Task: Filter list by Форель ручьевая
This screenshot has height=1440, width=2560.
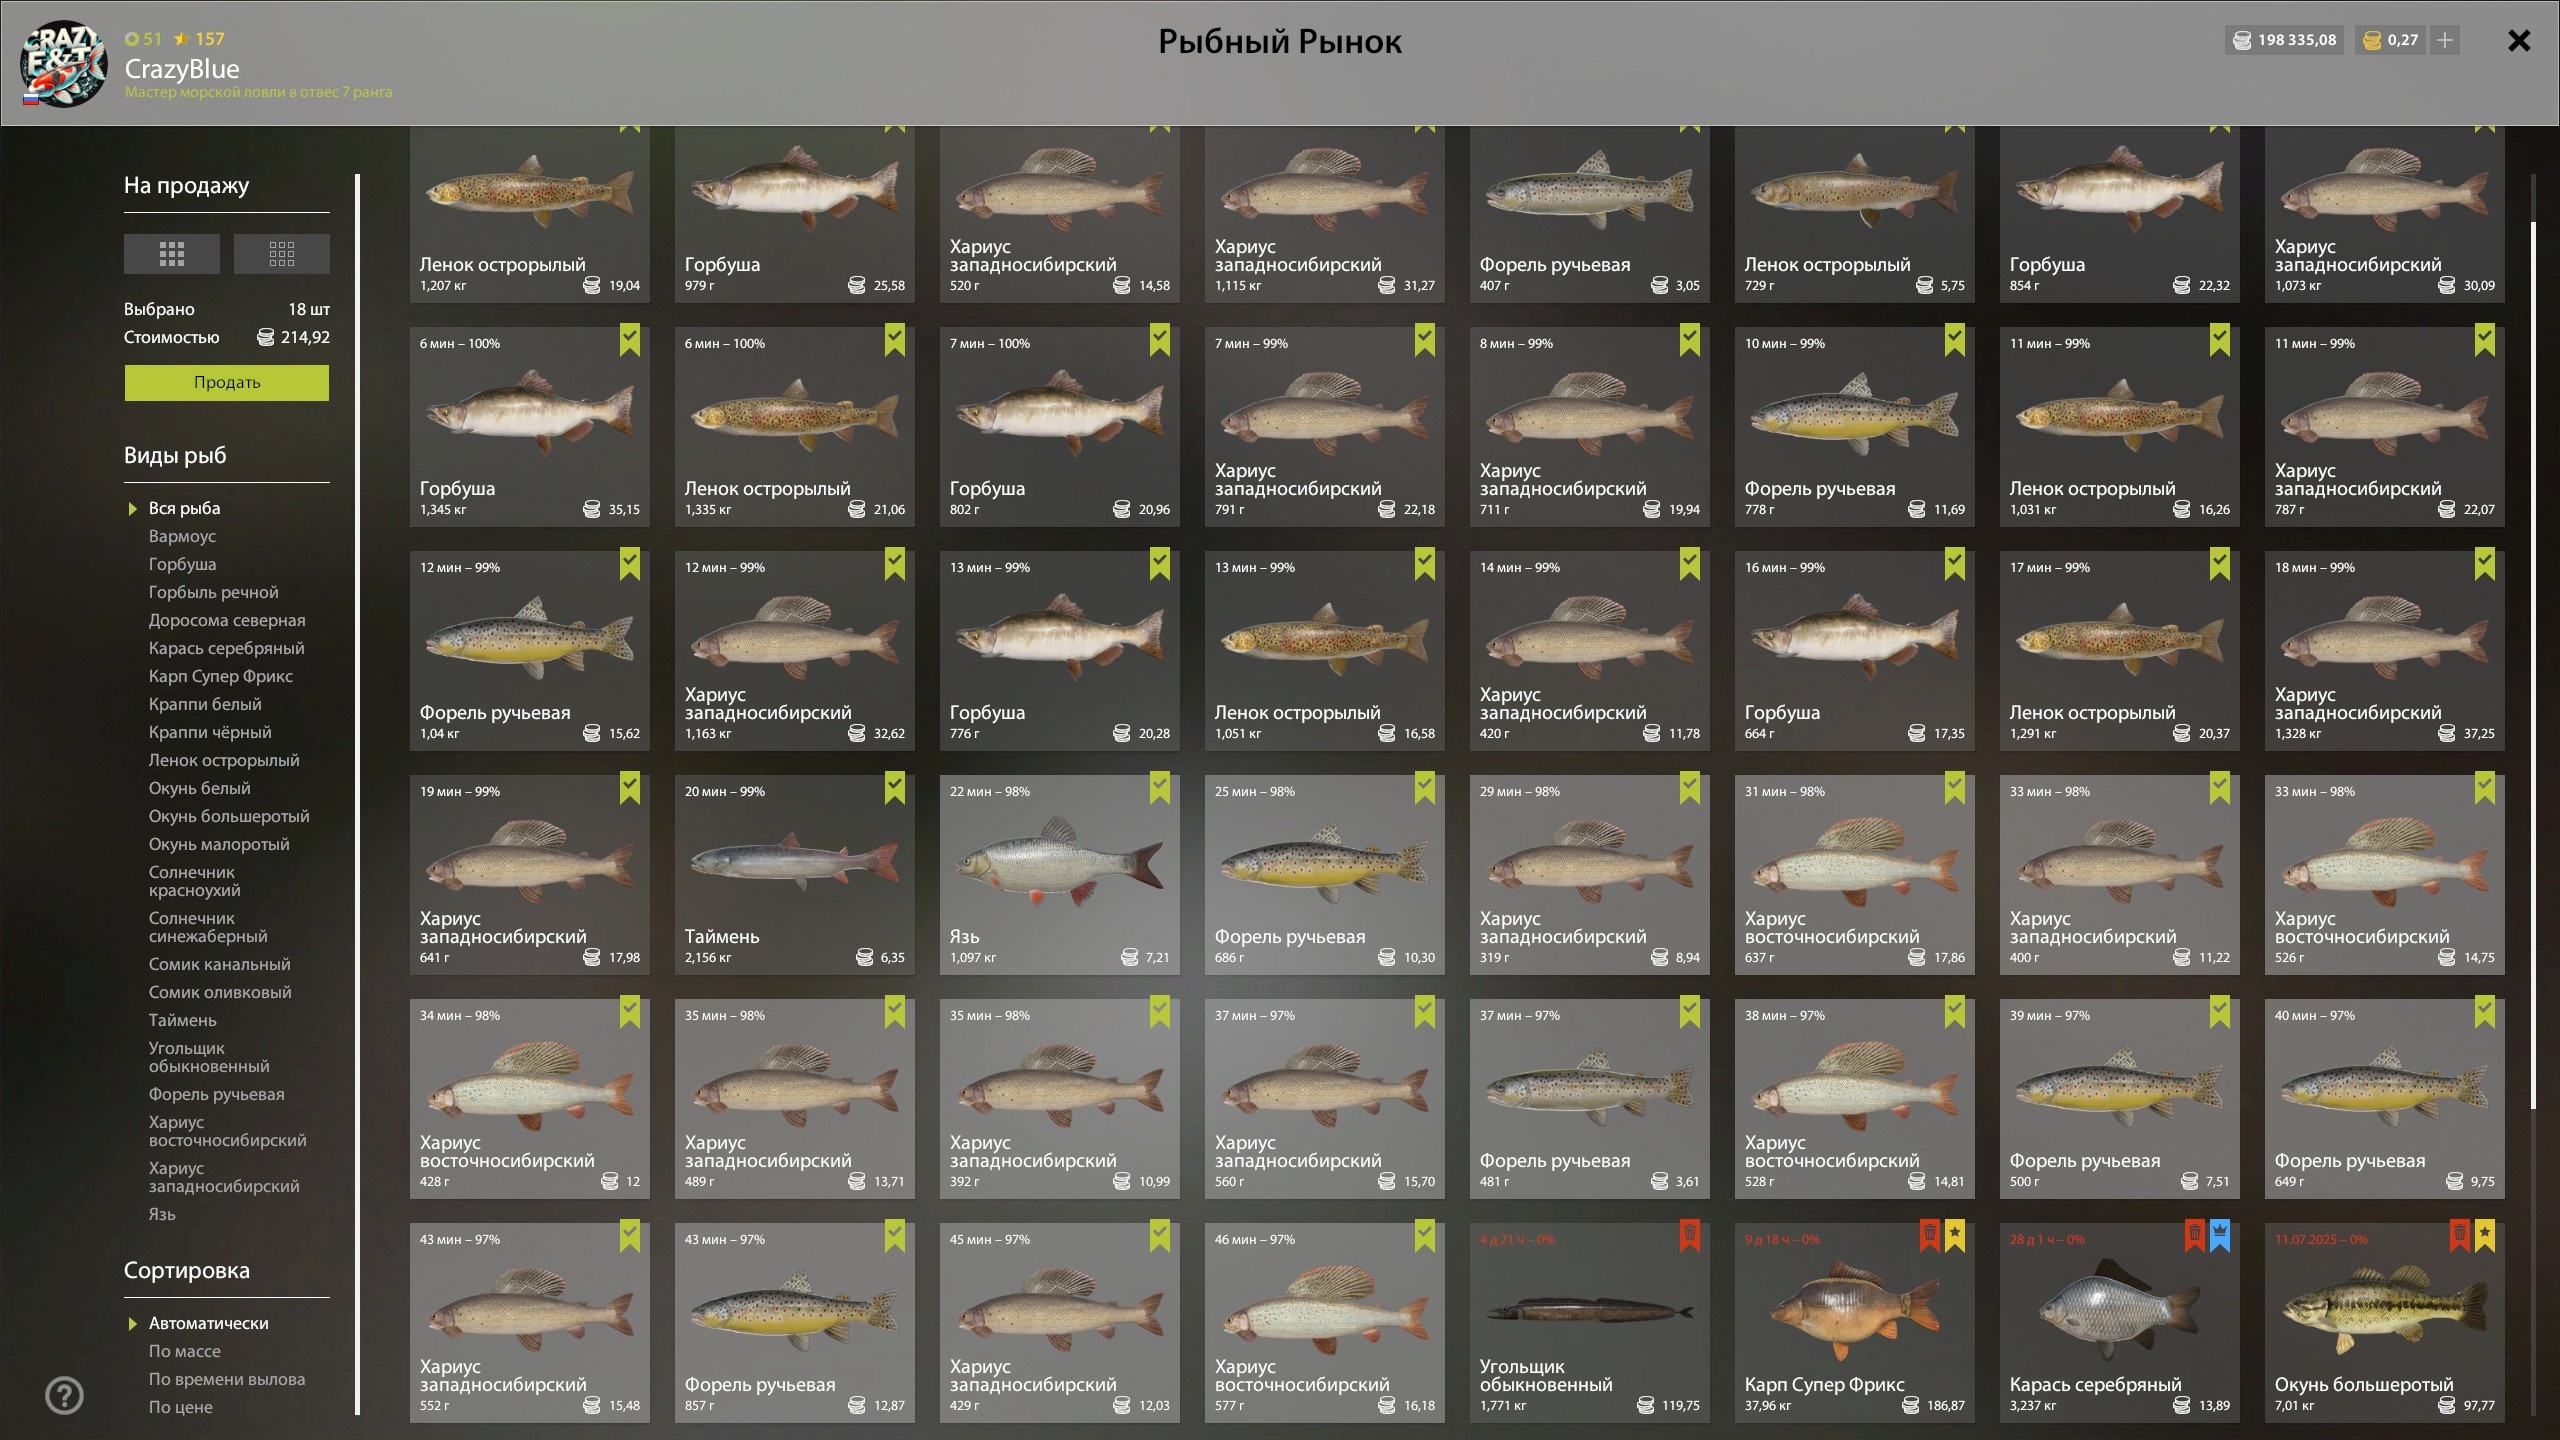Action: (217, 1094)
